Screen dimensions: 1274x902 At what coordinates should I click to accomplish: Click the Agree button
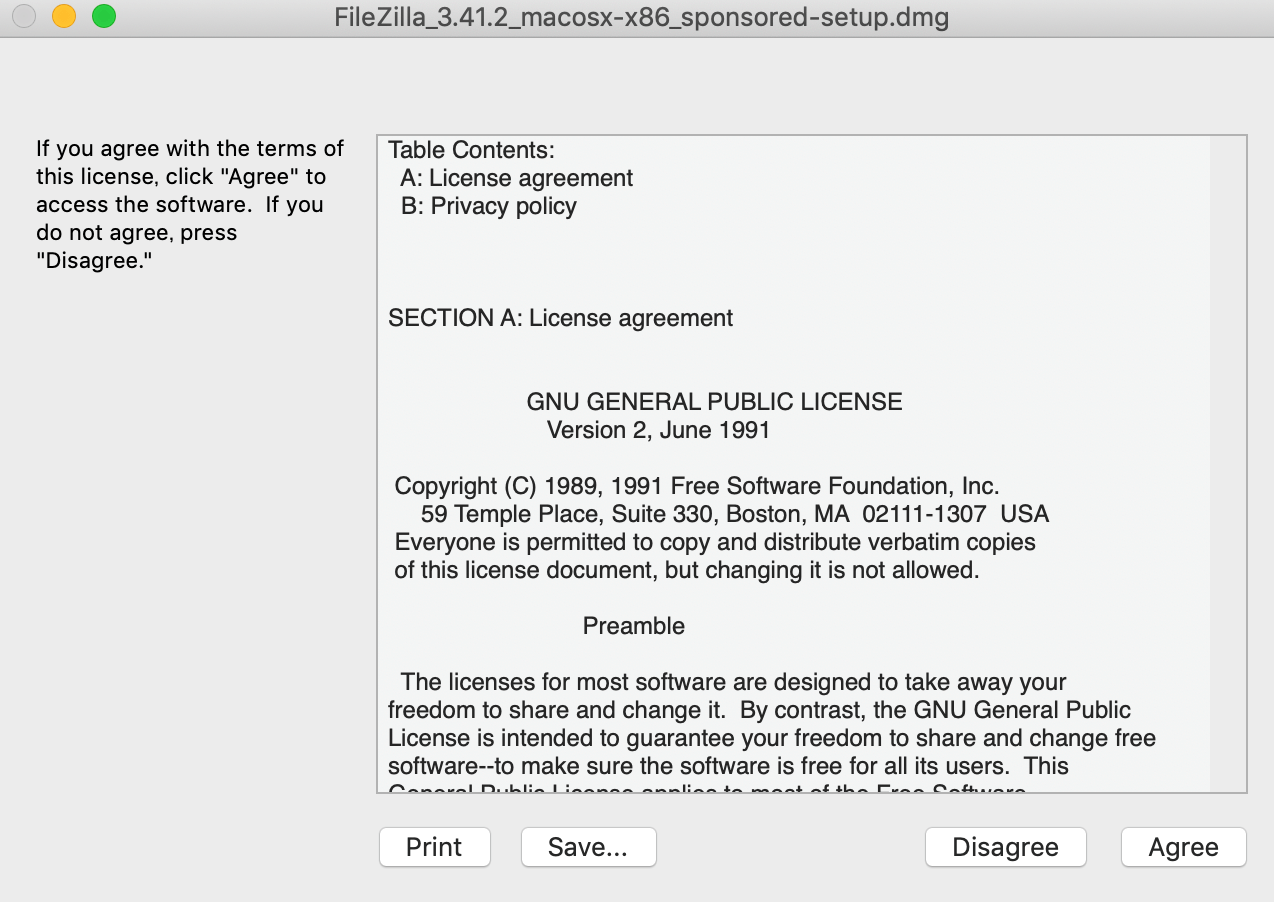1183,847
